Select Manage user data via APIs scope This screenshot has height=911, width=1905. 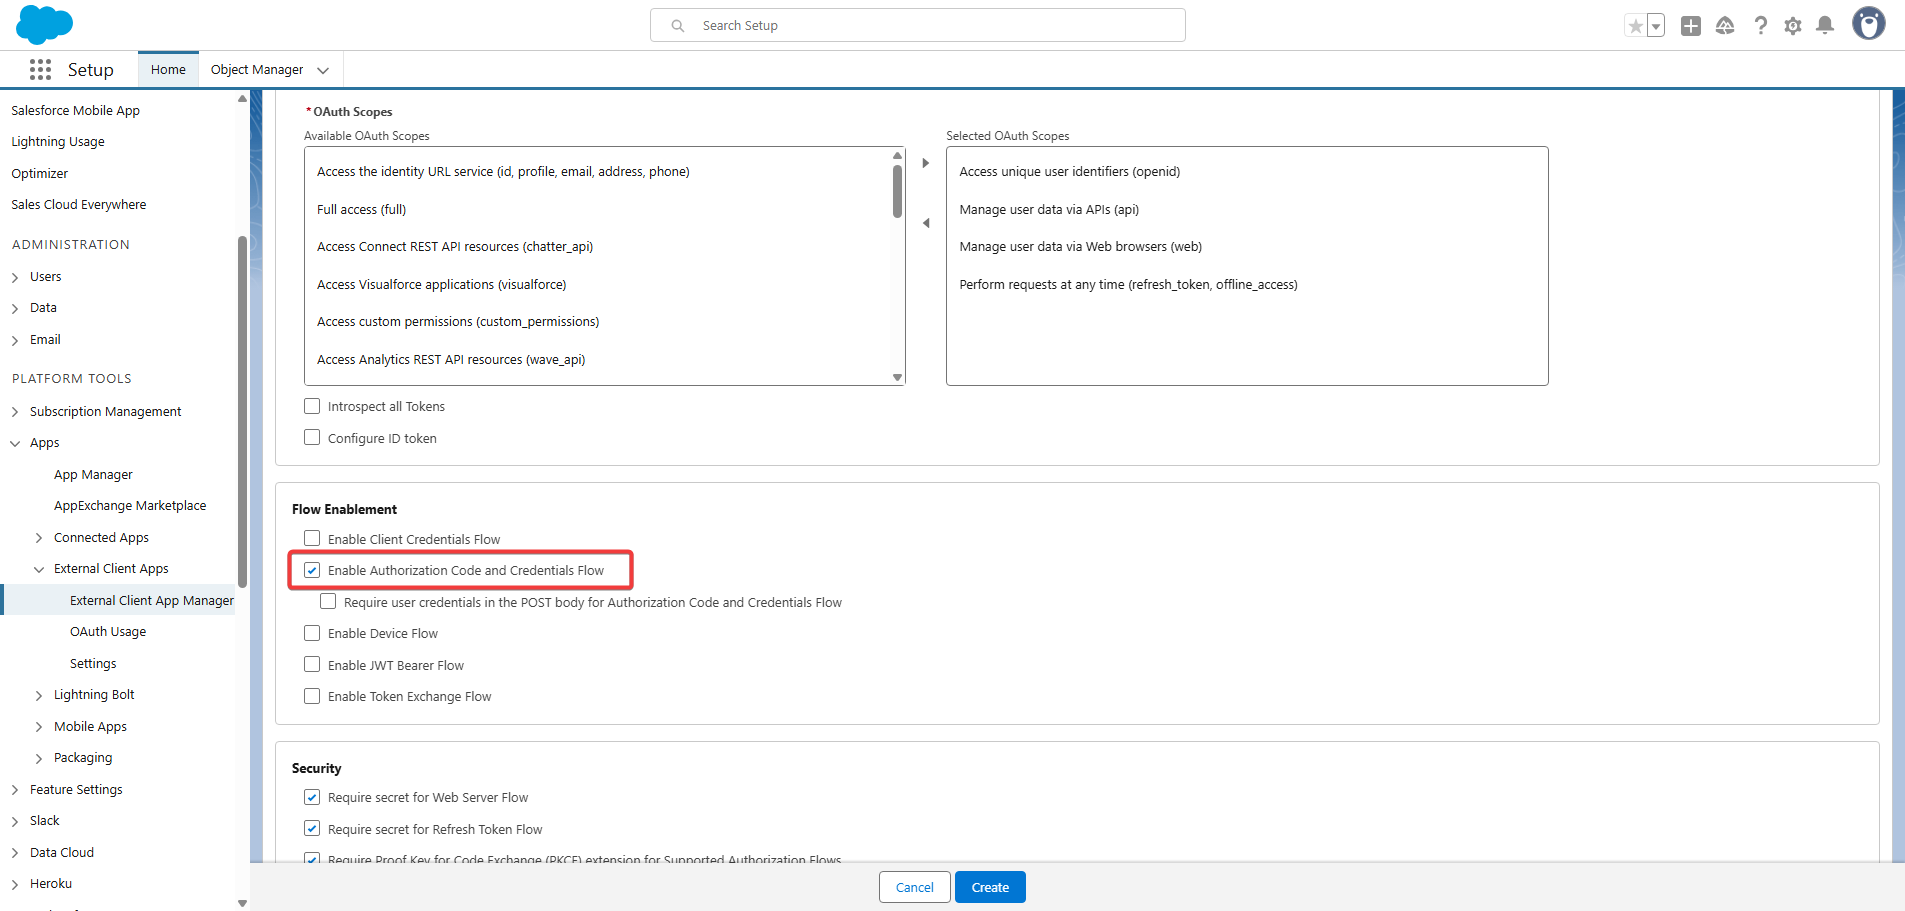point(1049,210)
